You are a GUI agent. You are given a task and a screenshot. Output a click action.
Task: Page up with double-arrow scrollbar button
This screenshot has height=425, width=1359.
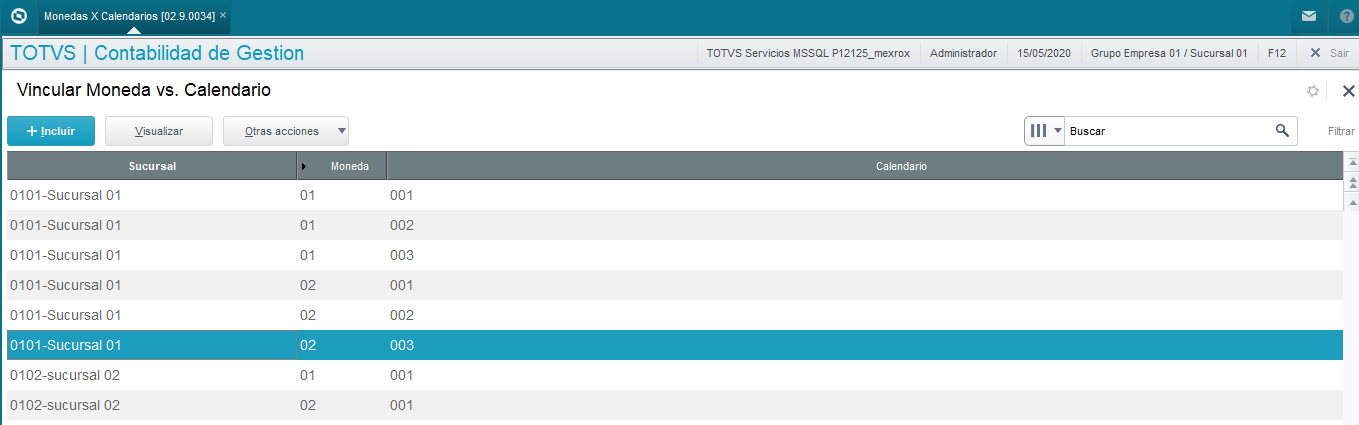1352,181
